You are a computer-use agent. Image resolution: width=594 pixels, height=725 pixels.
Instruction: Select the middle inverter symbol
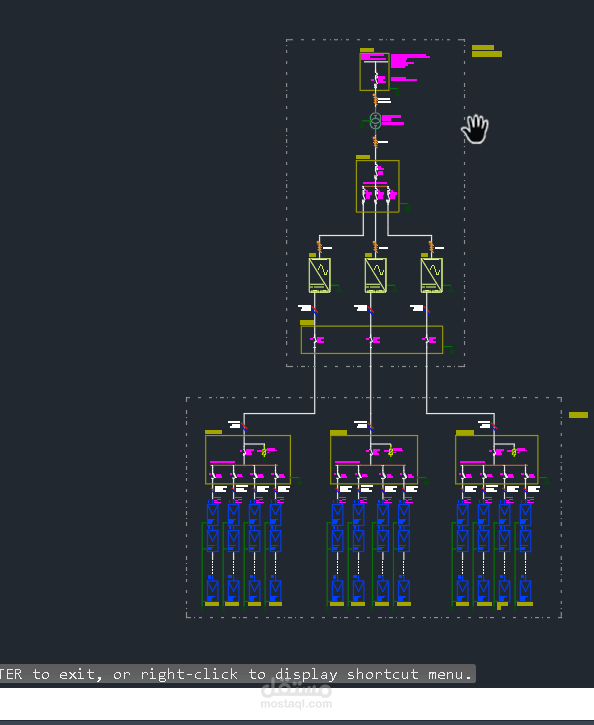coord(375,275)
